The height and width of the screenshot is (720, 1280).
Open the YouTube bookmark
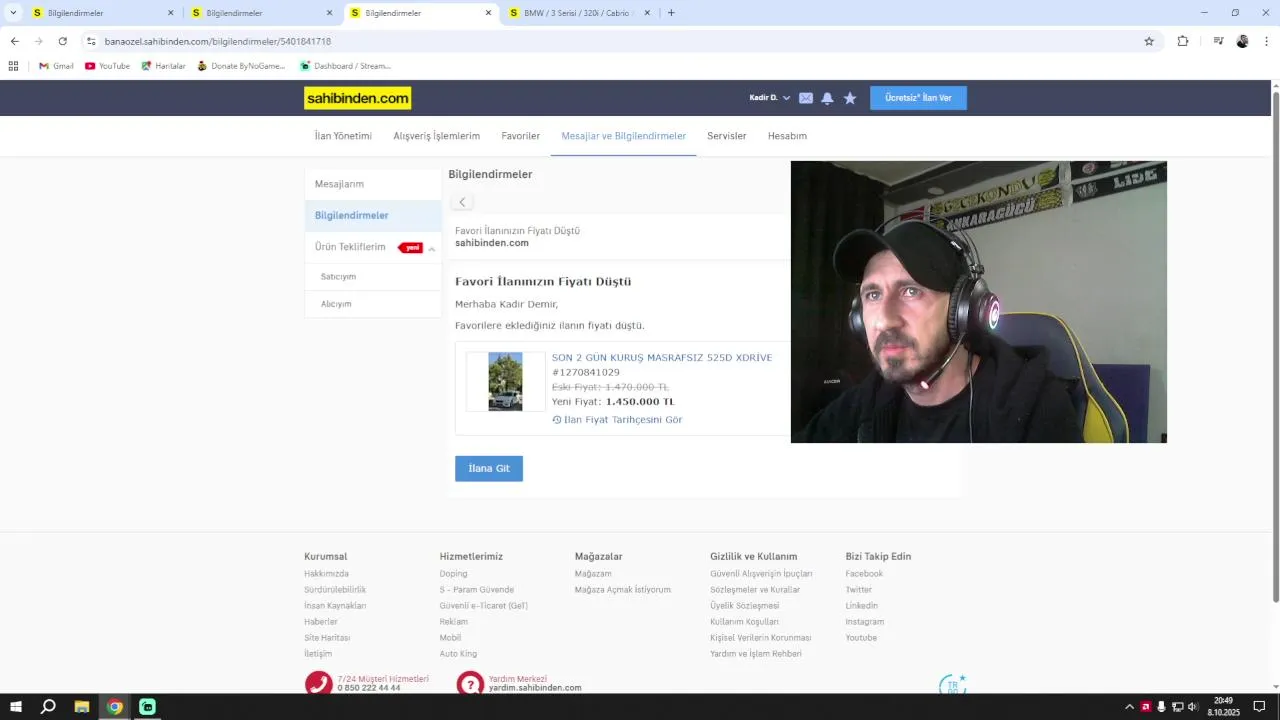click(107, 66)
